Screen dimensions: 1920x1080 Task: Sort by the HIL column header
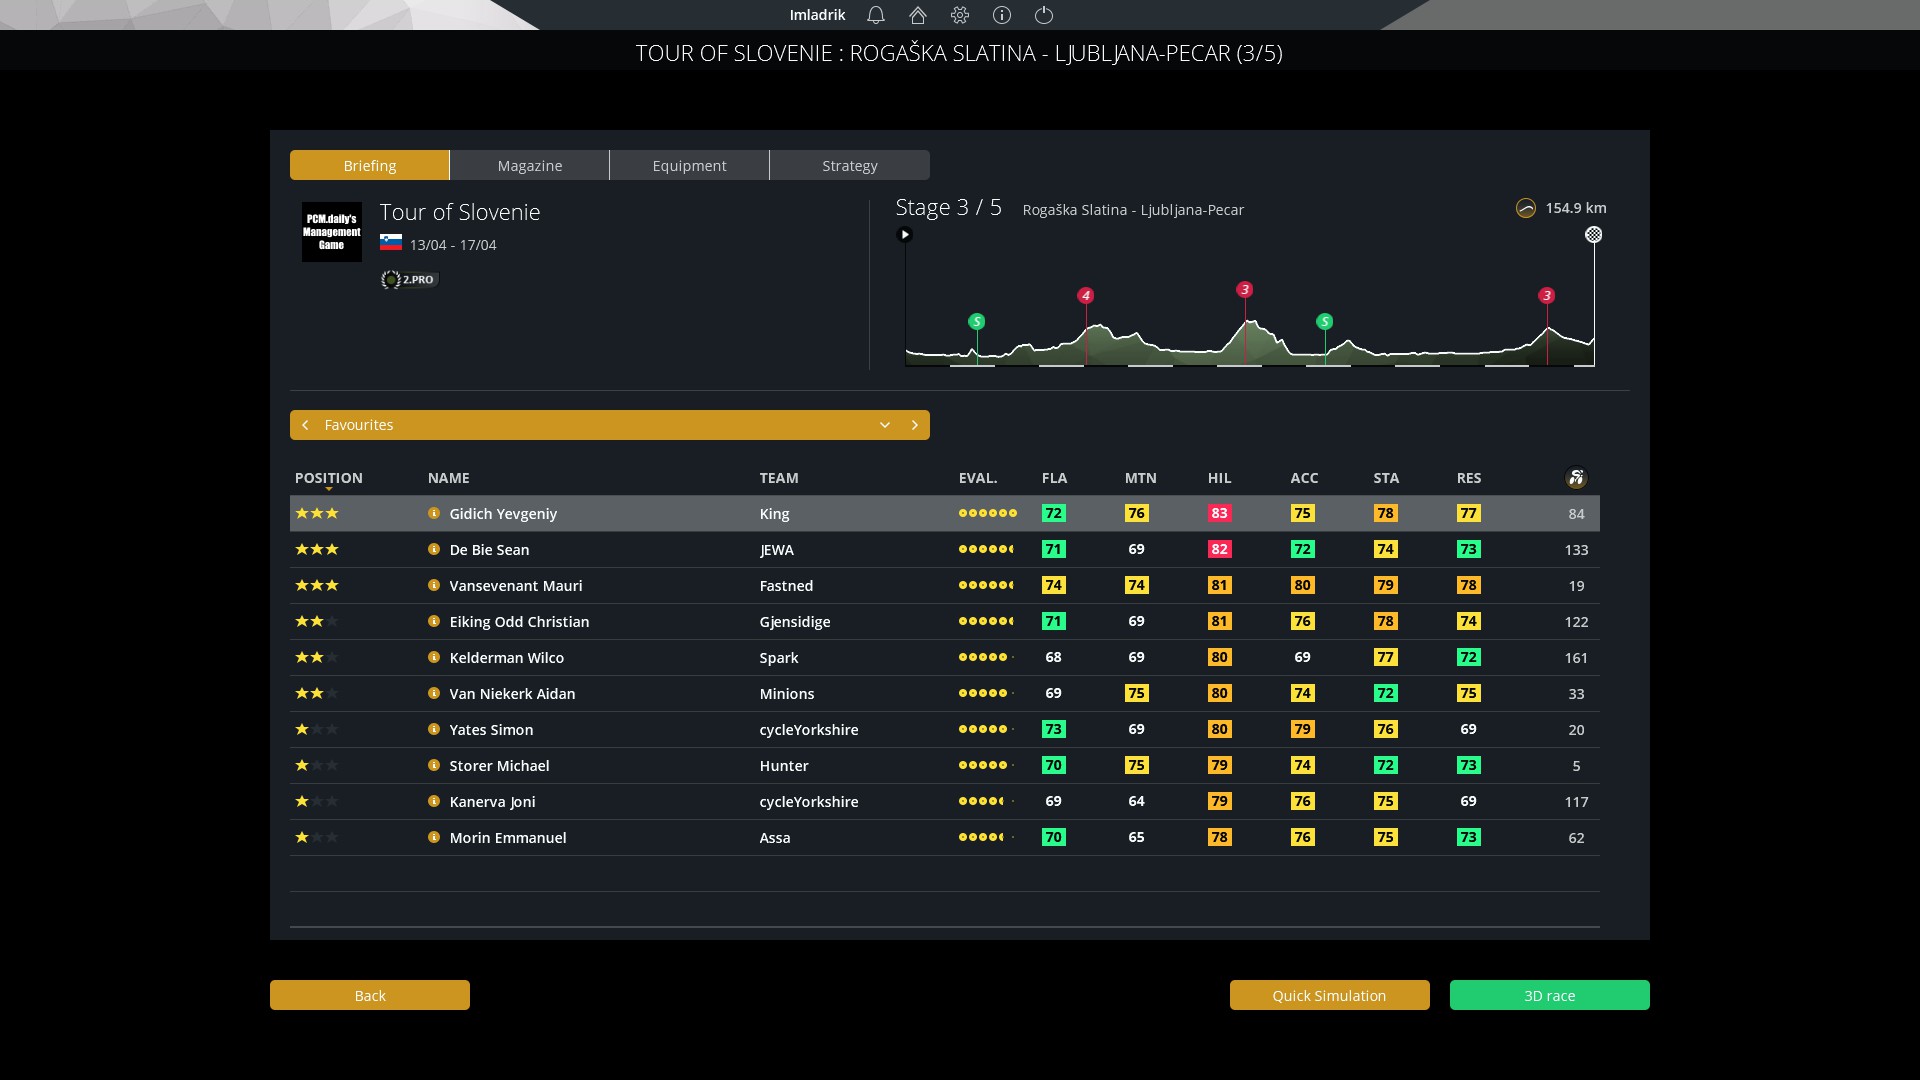point(1219,478)
